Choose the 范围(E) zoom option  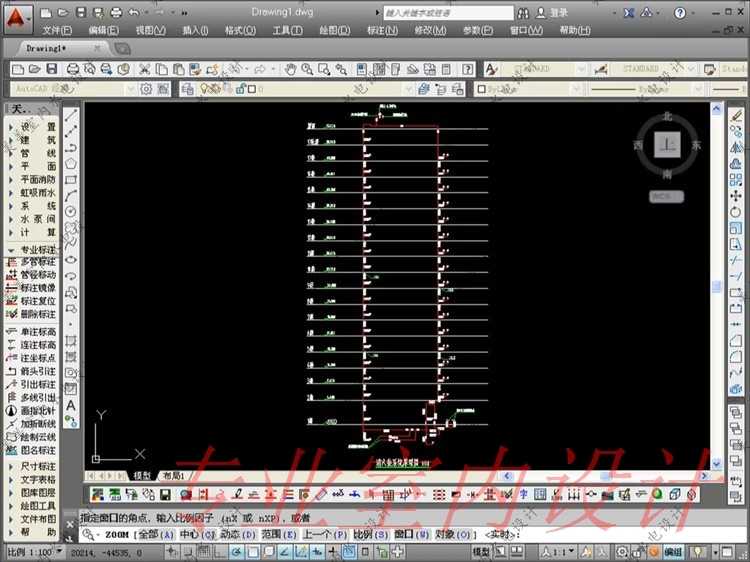[279, 534]
